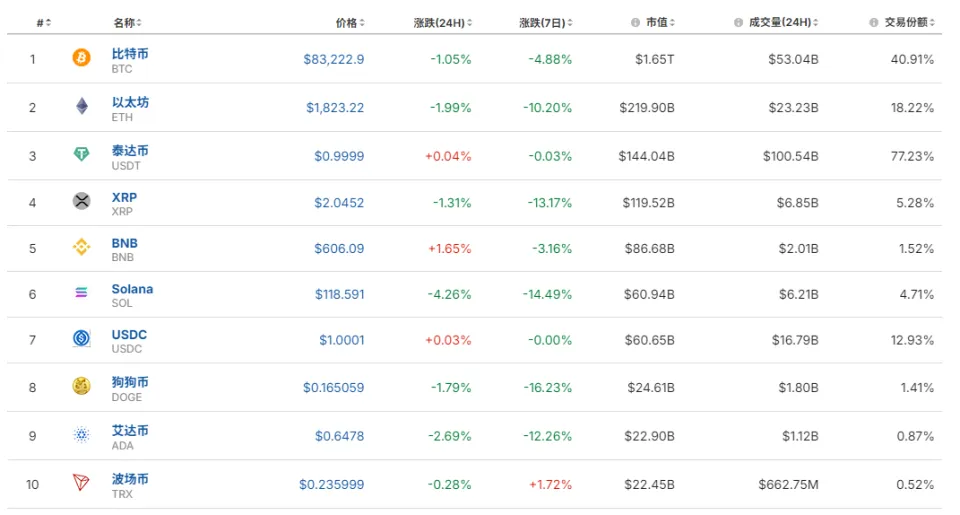
Task: Click info icon beside 交易份额 header
Action: [x=874, y=23]
